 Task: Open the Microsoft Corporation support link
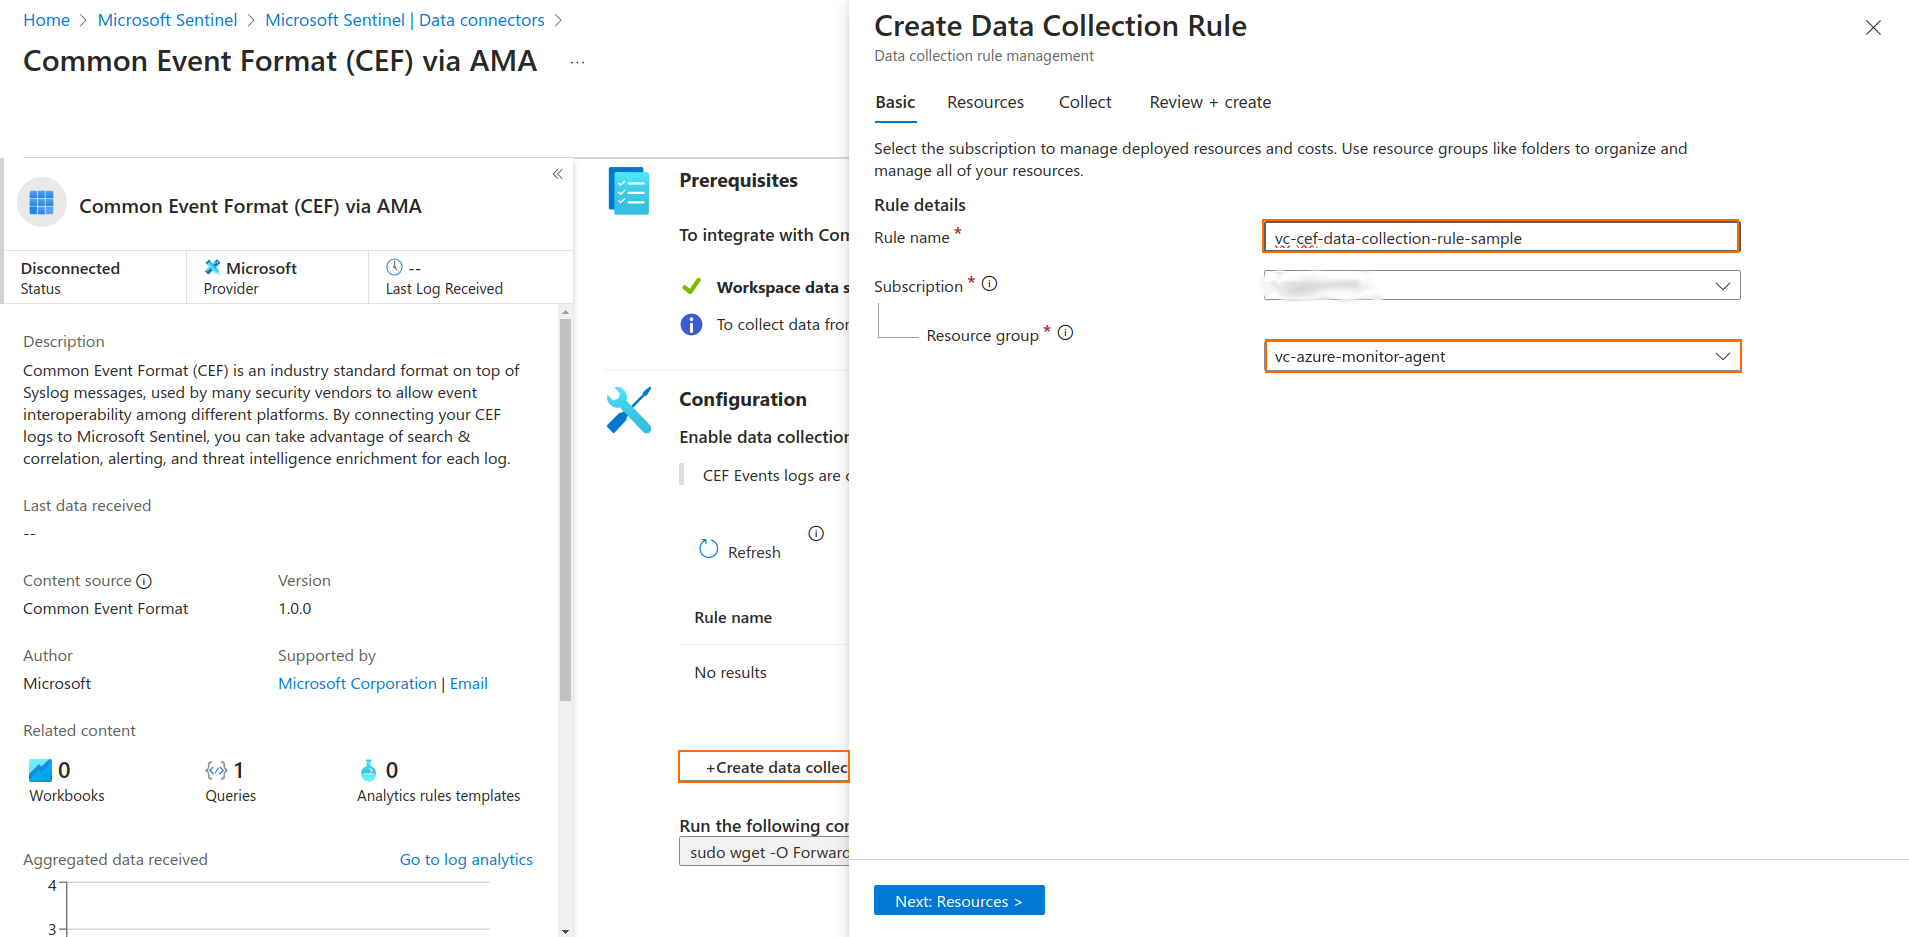pyautogui.click(x=357, y=684)
